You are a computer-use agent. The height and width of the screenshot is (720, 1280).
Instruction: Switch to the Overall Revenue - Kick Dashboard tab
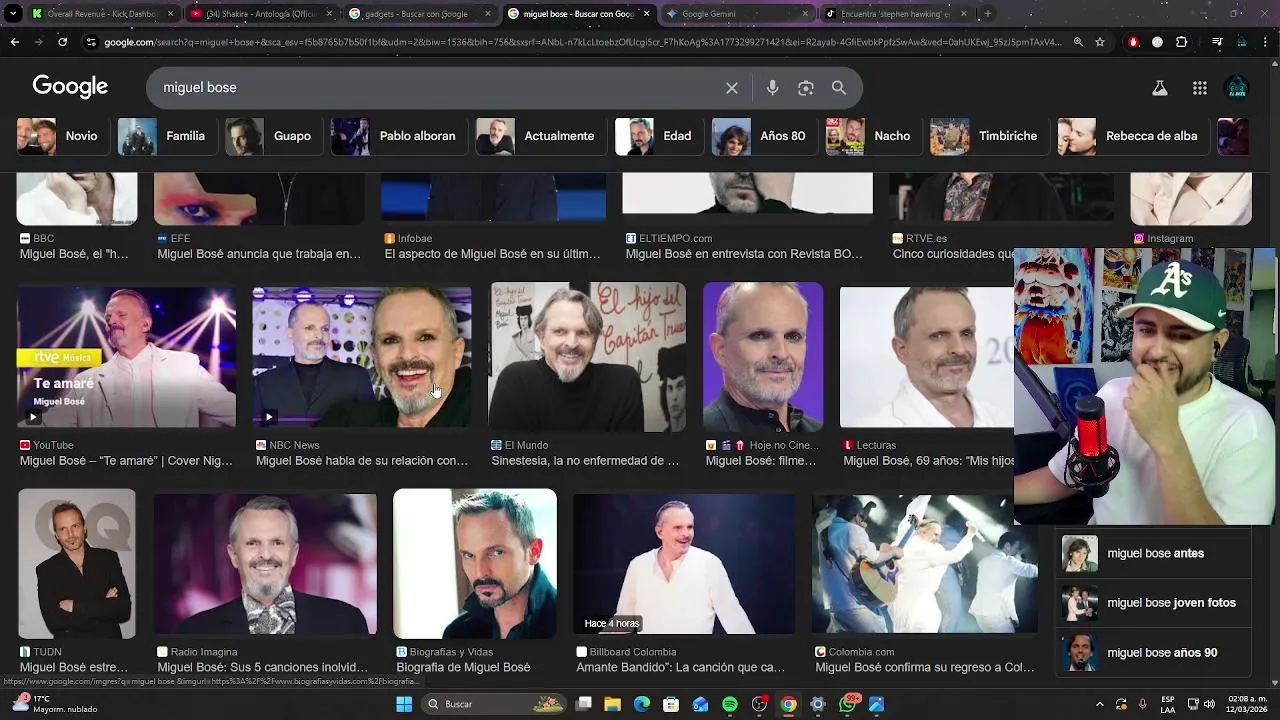(x=104, y=14)
